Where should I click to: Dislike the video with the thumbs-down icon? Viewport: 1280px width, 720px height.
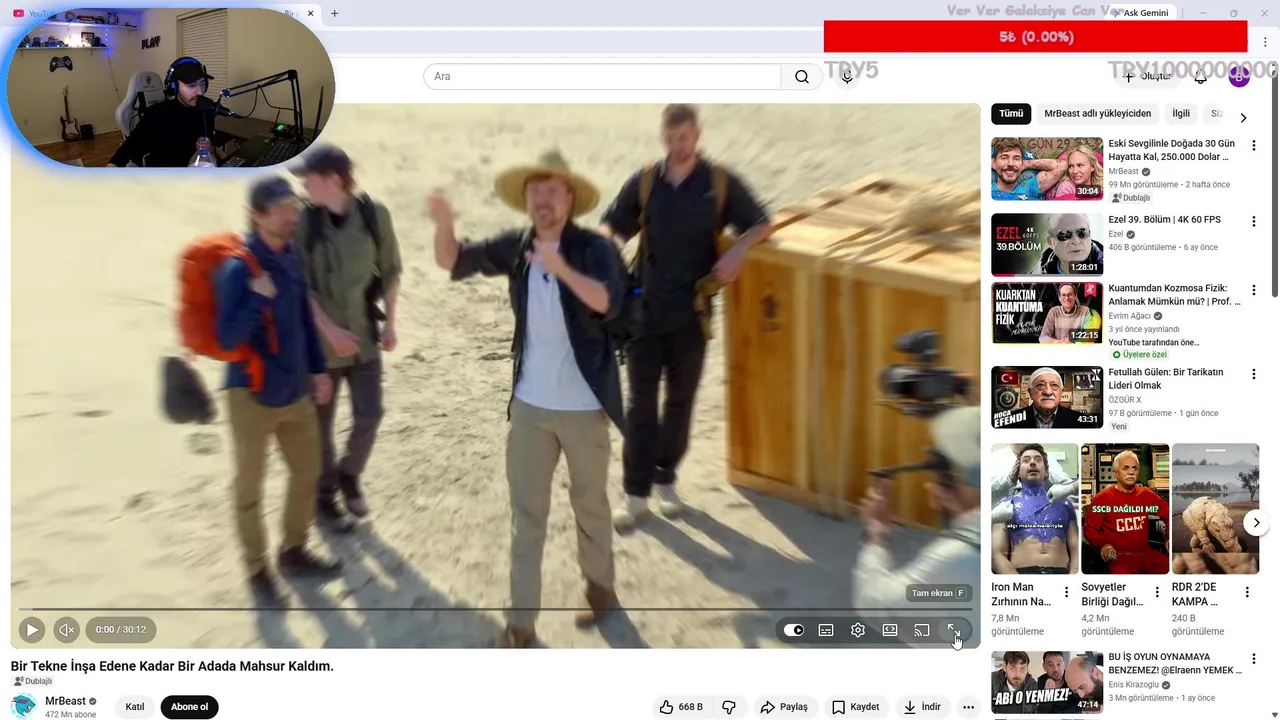(729, 707)
